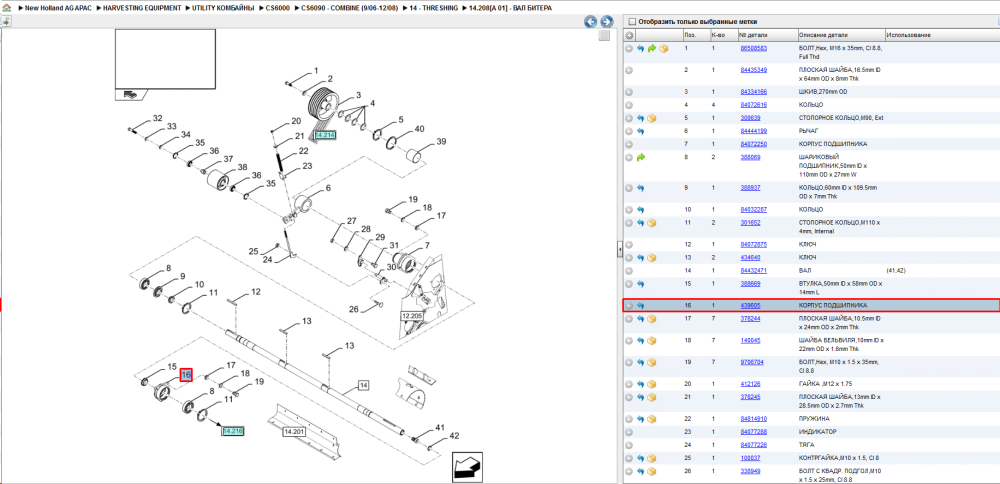This screenshot has height=484, width=1000.
Task: Go to next diagram with right arrow
Action: [607, 22]
